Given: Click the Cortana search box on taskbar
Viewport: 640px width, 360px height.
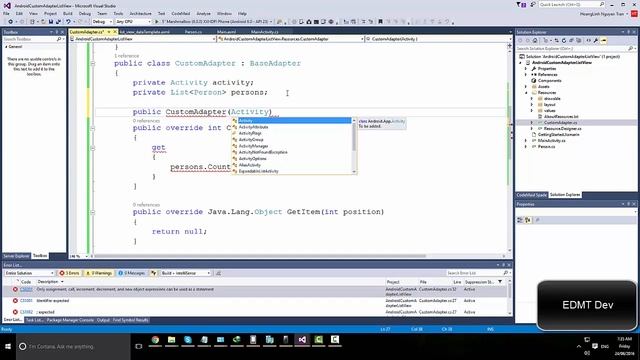Looking at the screenshot, I should [73, 347].
